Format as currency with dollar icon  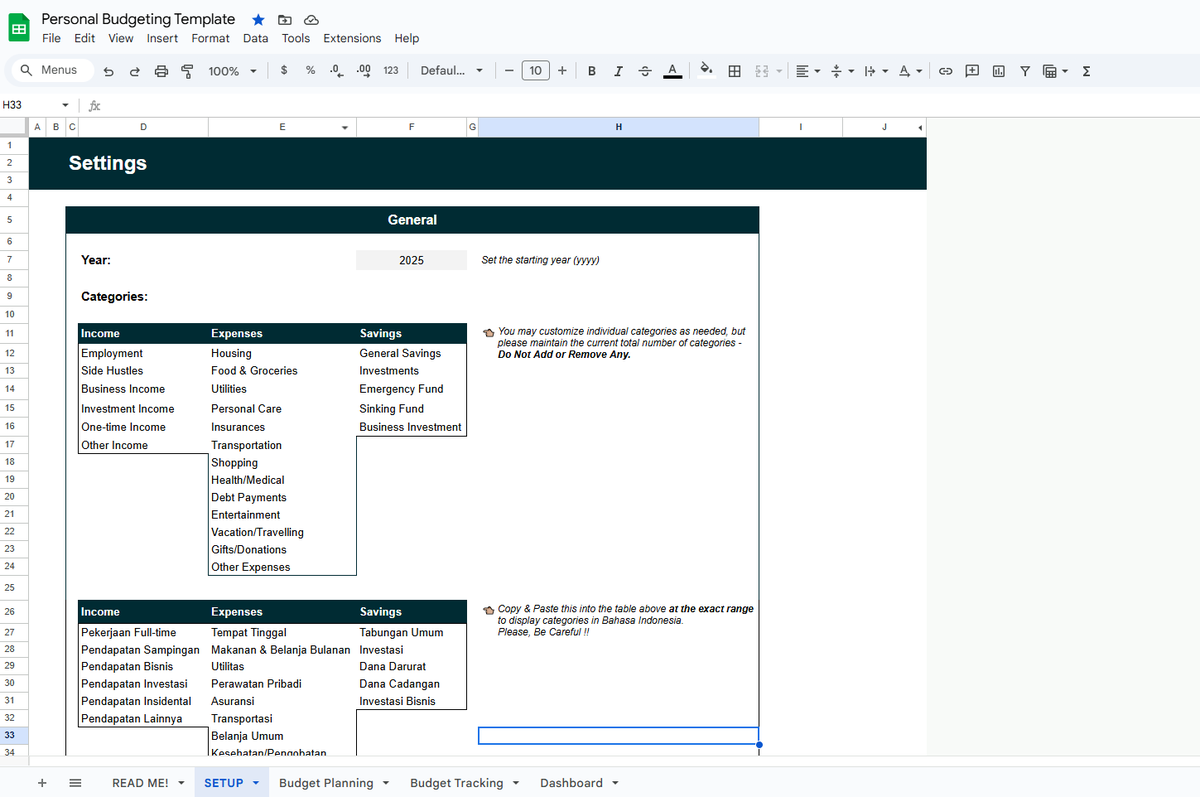pos(284,70)
